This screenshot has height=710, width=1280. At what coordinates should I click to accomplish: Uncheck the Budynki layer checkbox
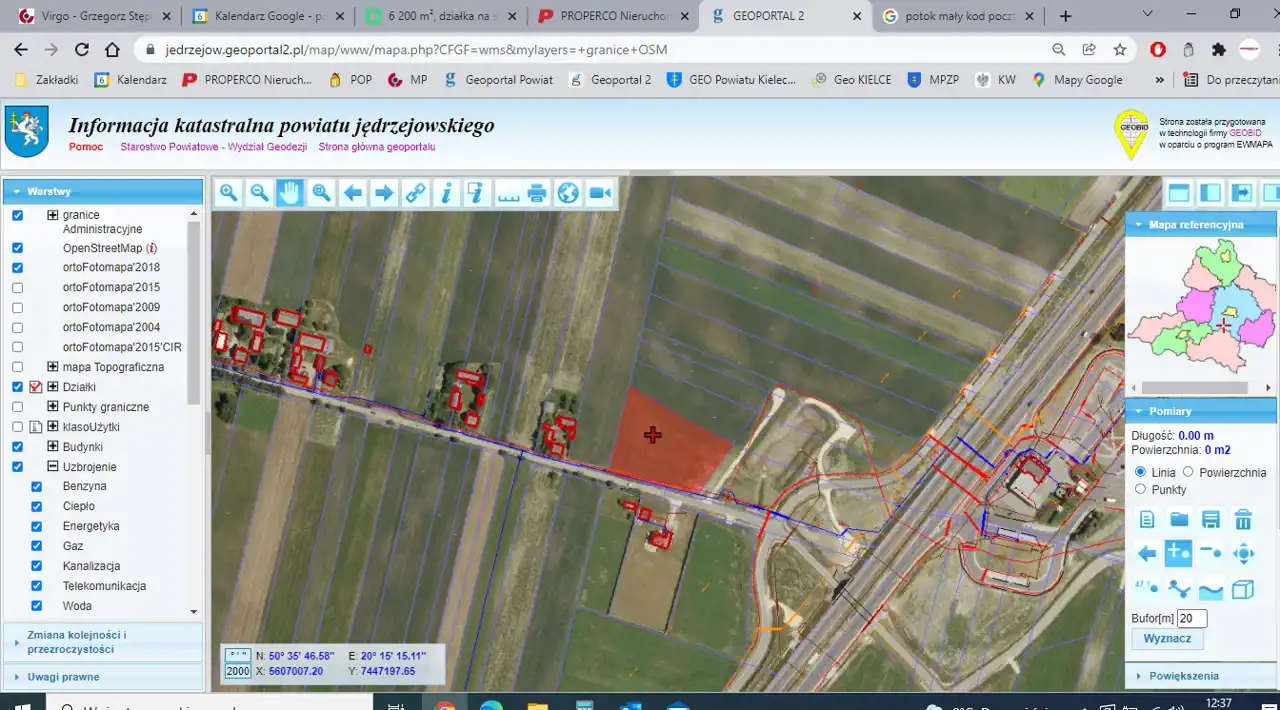[x=17, y=447]
